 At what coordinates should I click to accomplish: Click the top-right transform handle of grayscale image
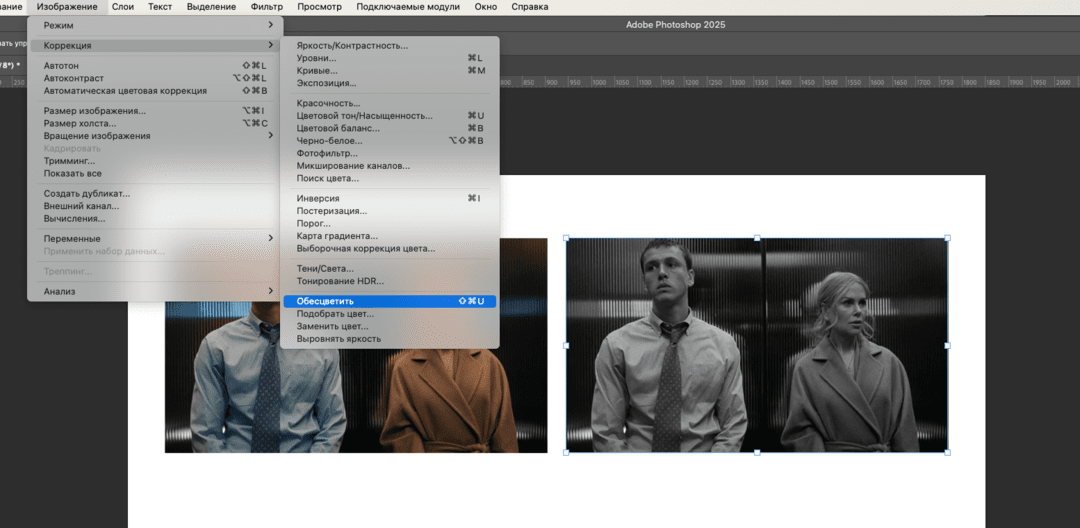[x=947, y=238]
